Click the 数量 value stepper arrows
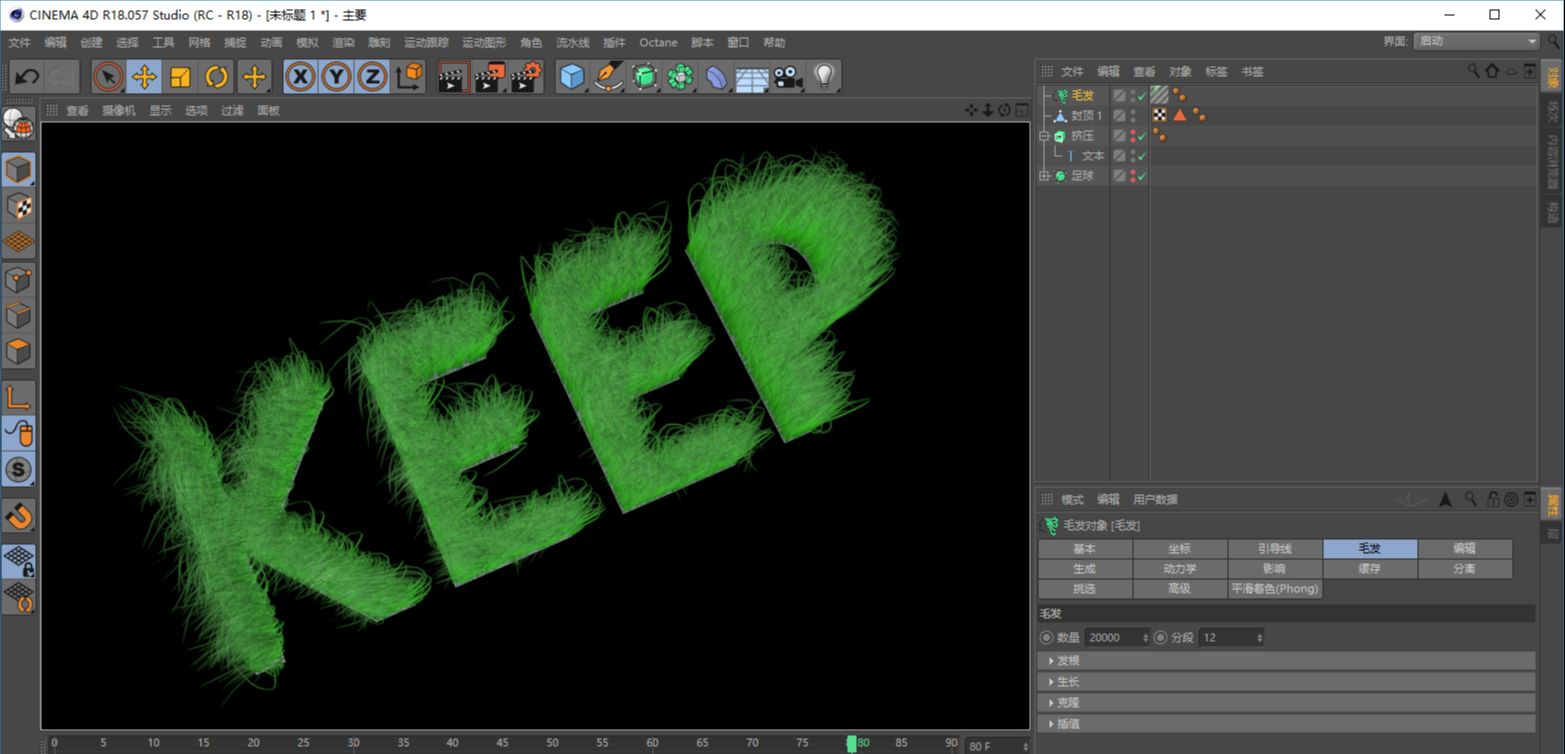1565x754 pixels. (x=1146, y=637)
